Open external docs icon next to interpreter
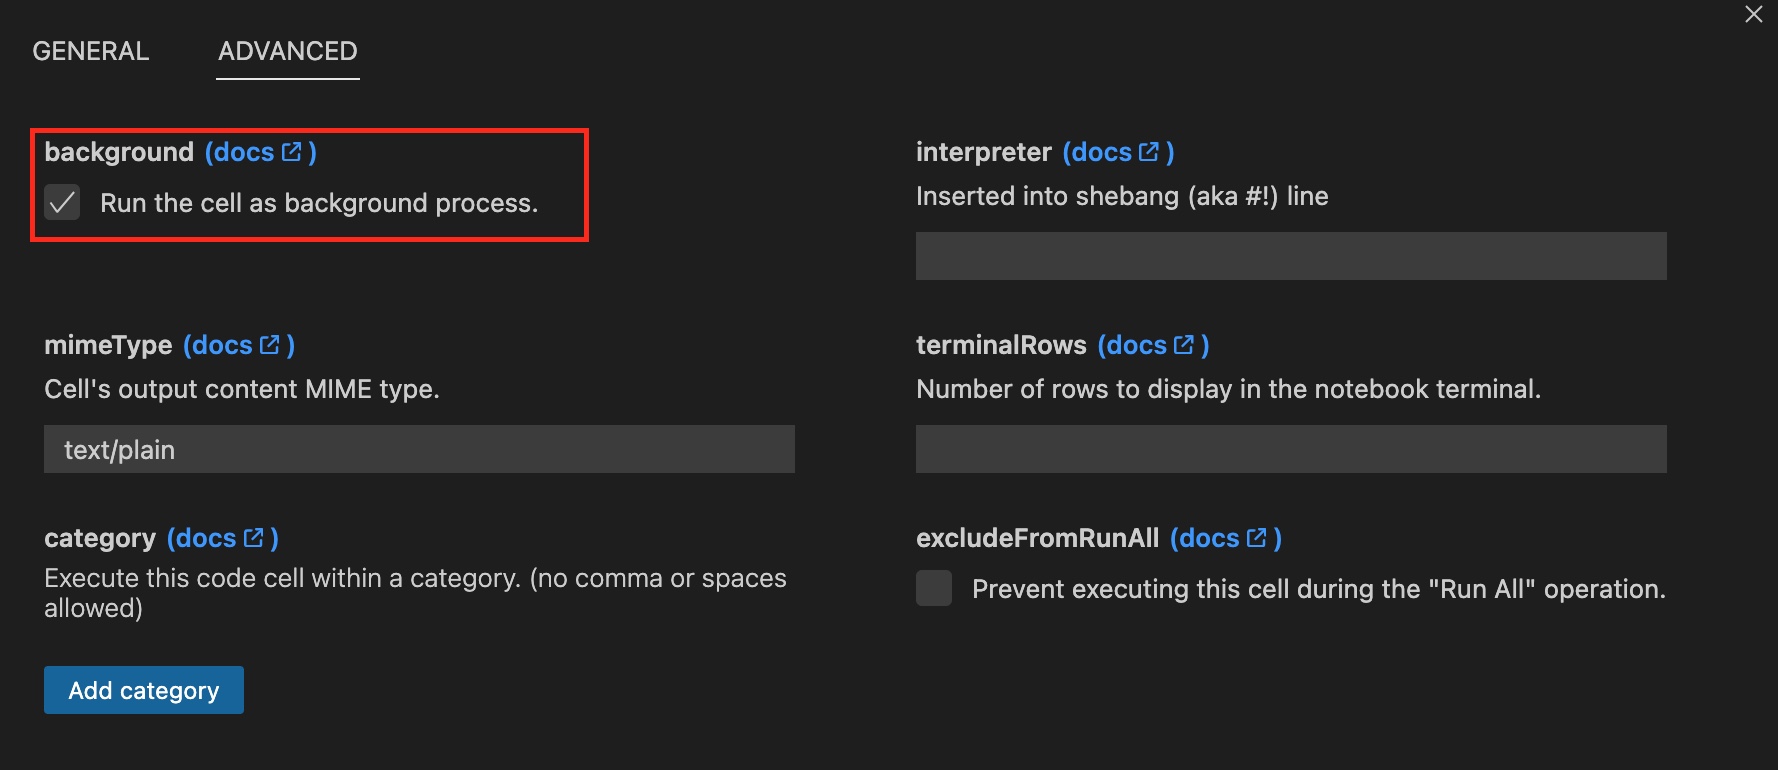 click(1149, 152)
